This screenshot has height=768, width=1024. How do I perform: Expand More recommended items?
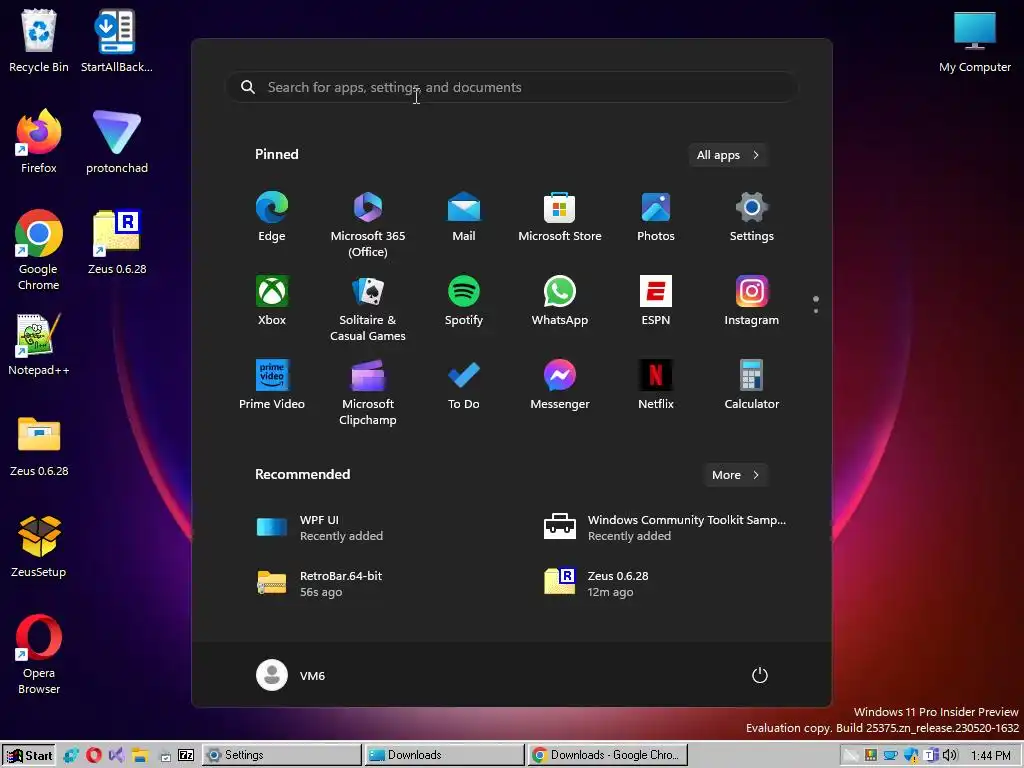coord(735,475)
